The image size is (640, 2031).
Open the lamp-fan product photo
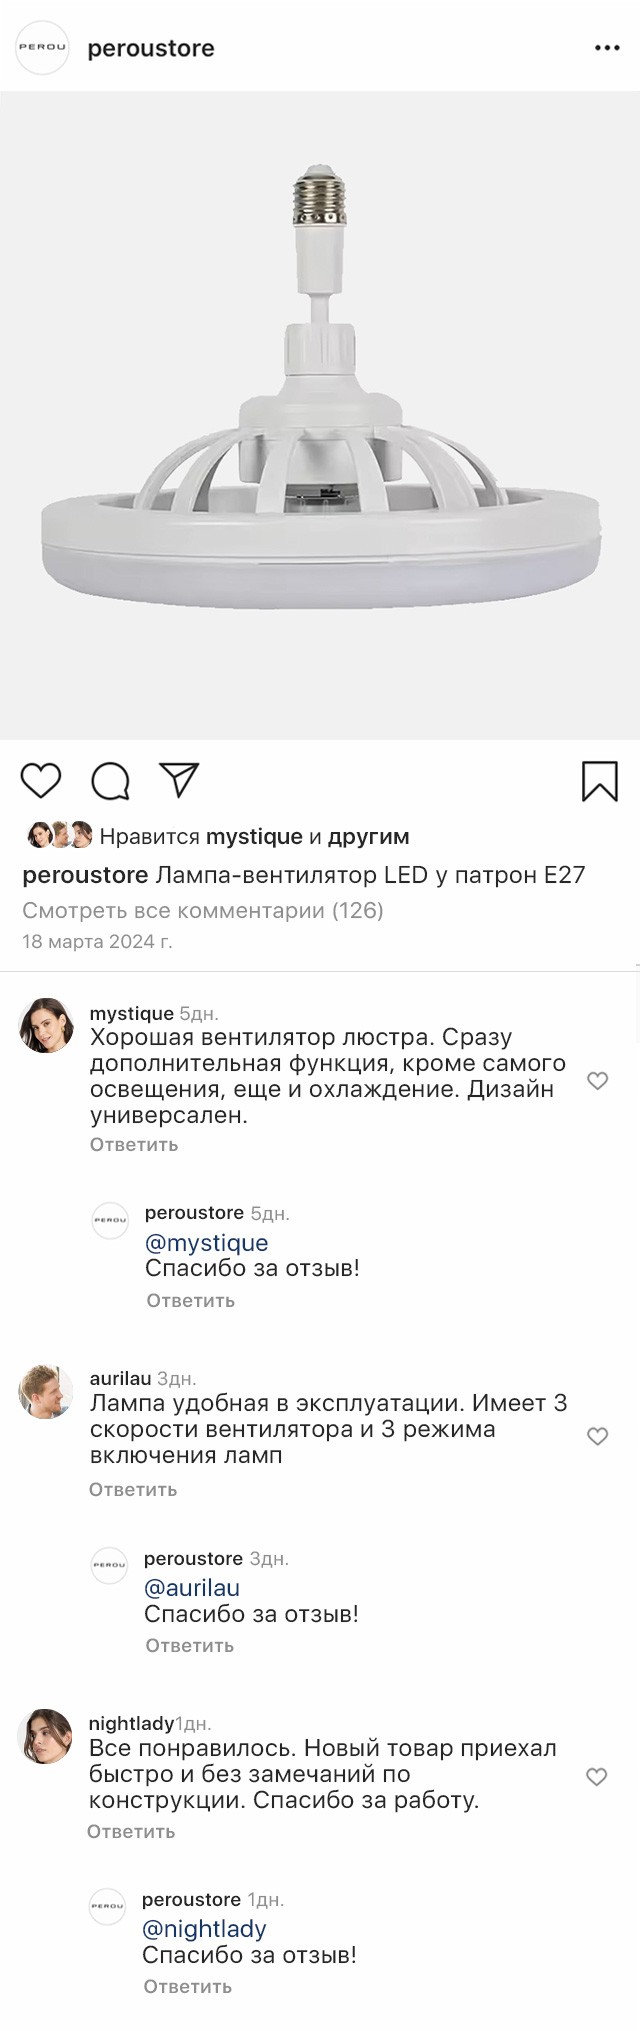tap(320, 415)
